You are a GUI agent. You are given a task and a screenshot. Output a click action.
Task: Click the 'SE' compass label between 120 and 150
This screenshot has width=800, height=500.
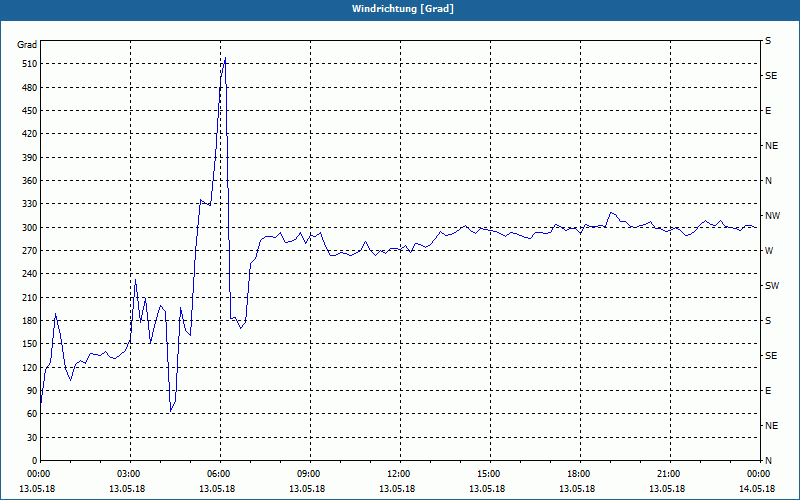[x=771, y=356]
